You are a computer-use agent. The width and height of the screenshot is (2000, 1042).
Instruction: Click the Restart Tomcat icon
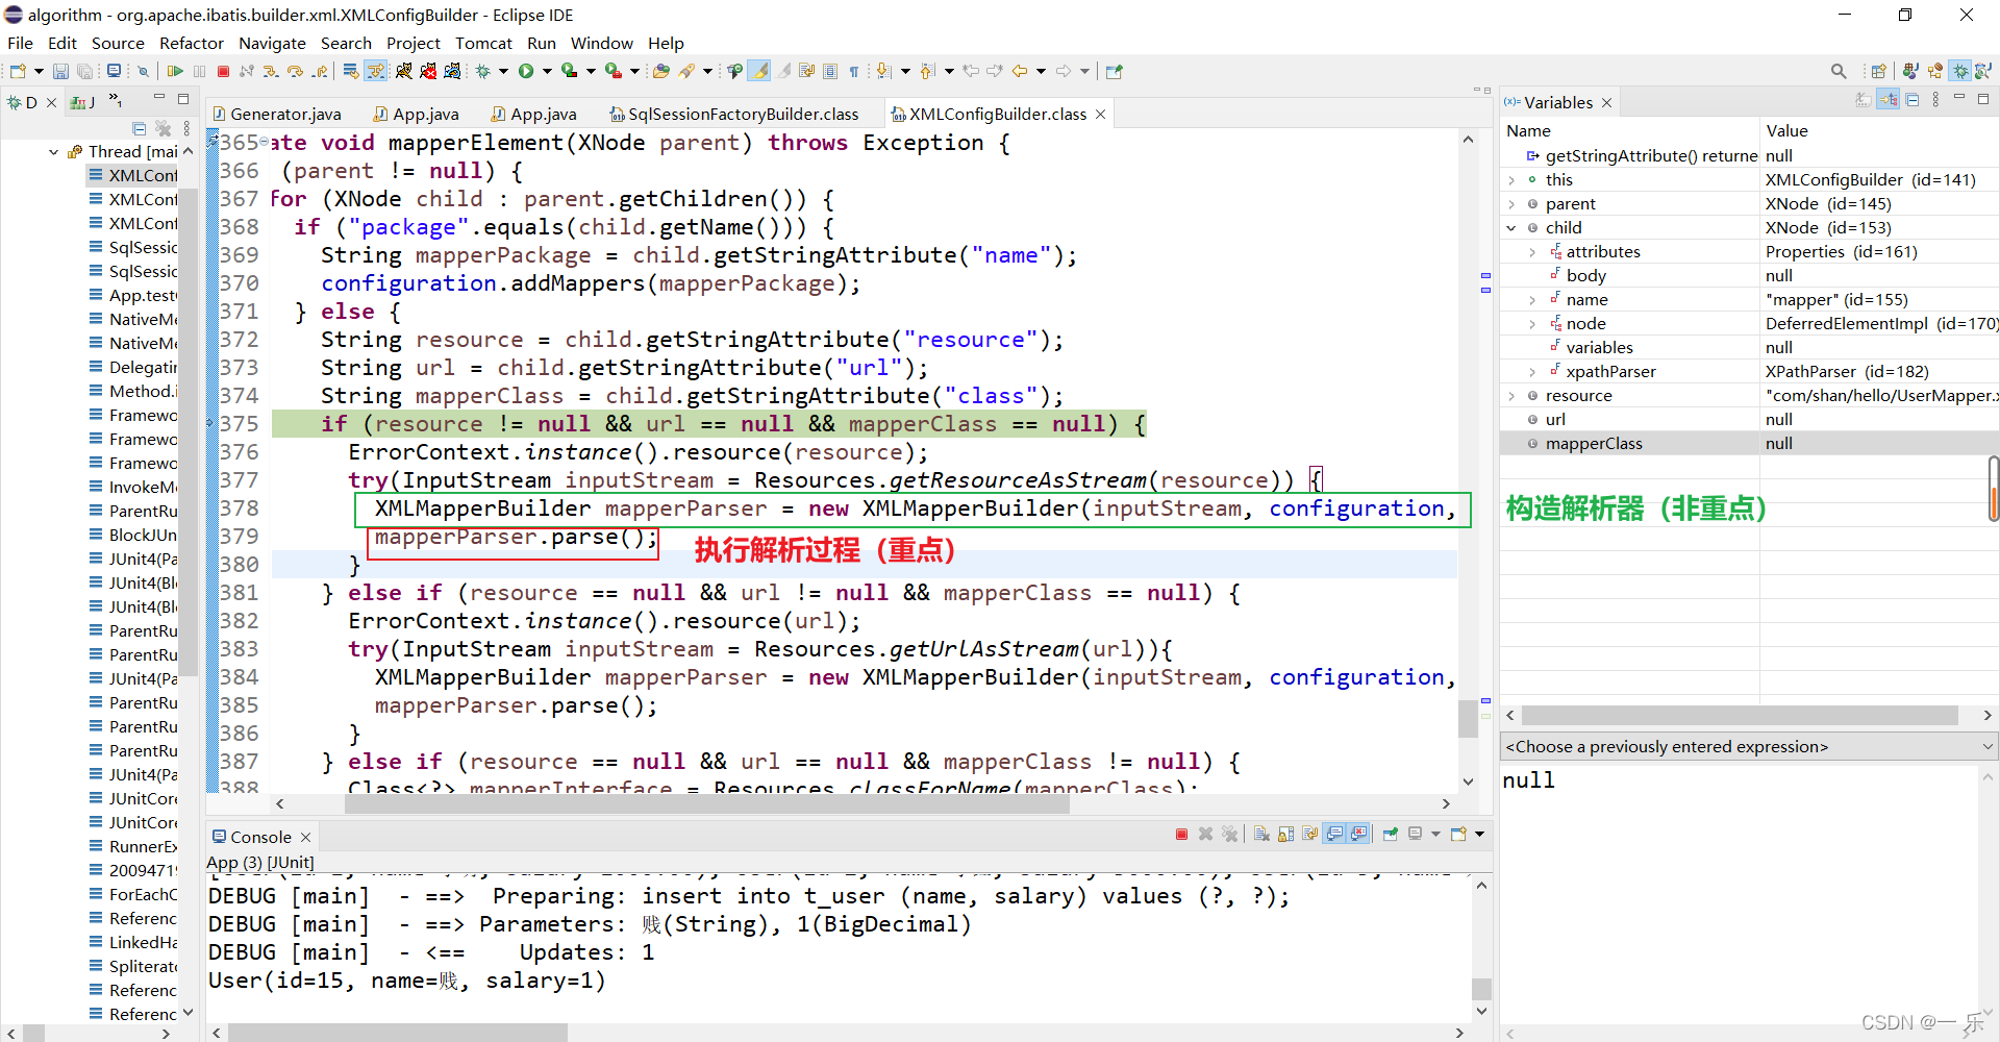coord(452,71)
